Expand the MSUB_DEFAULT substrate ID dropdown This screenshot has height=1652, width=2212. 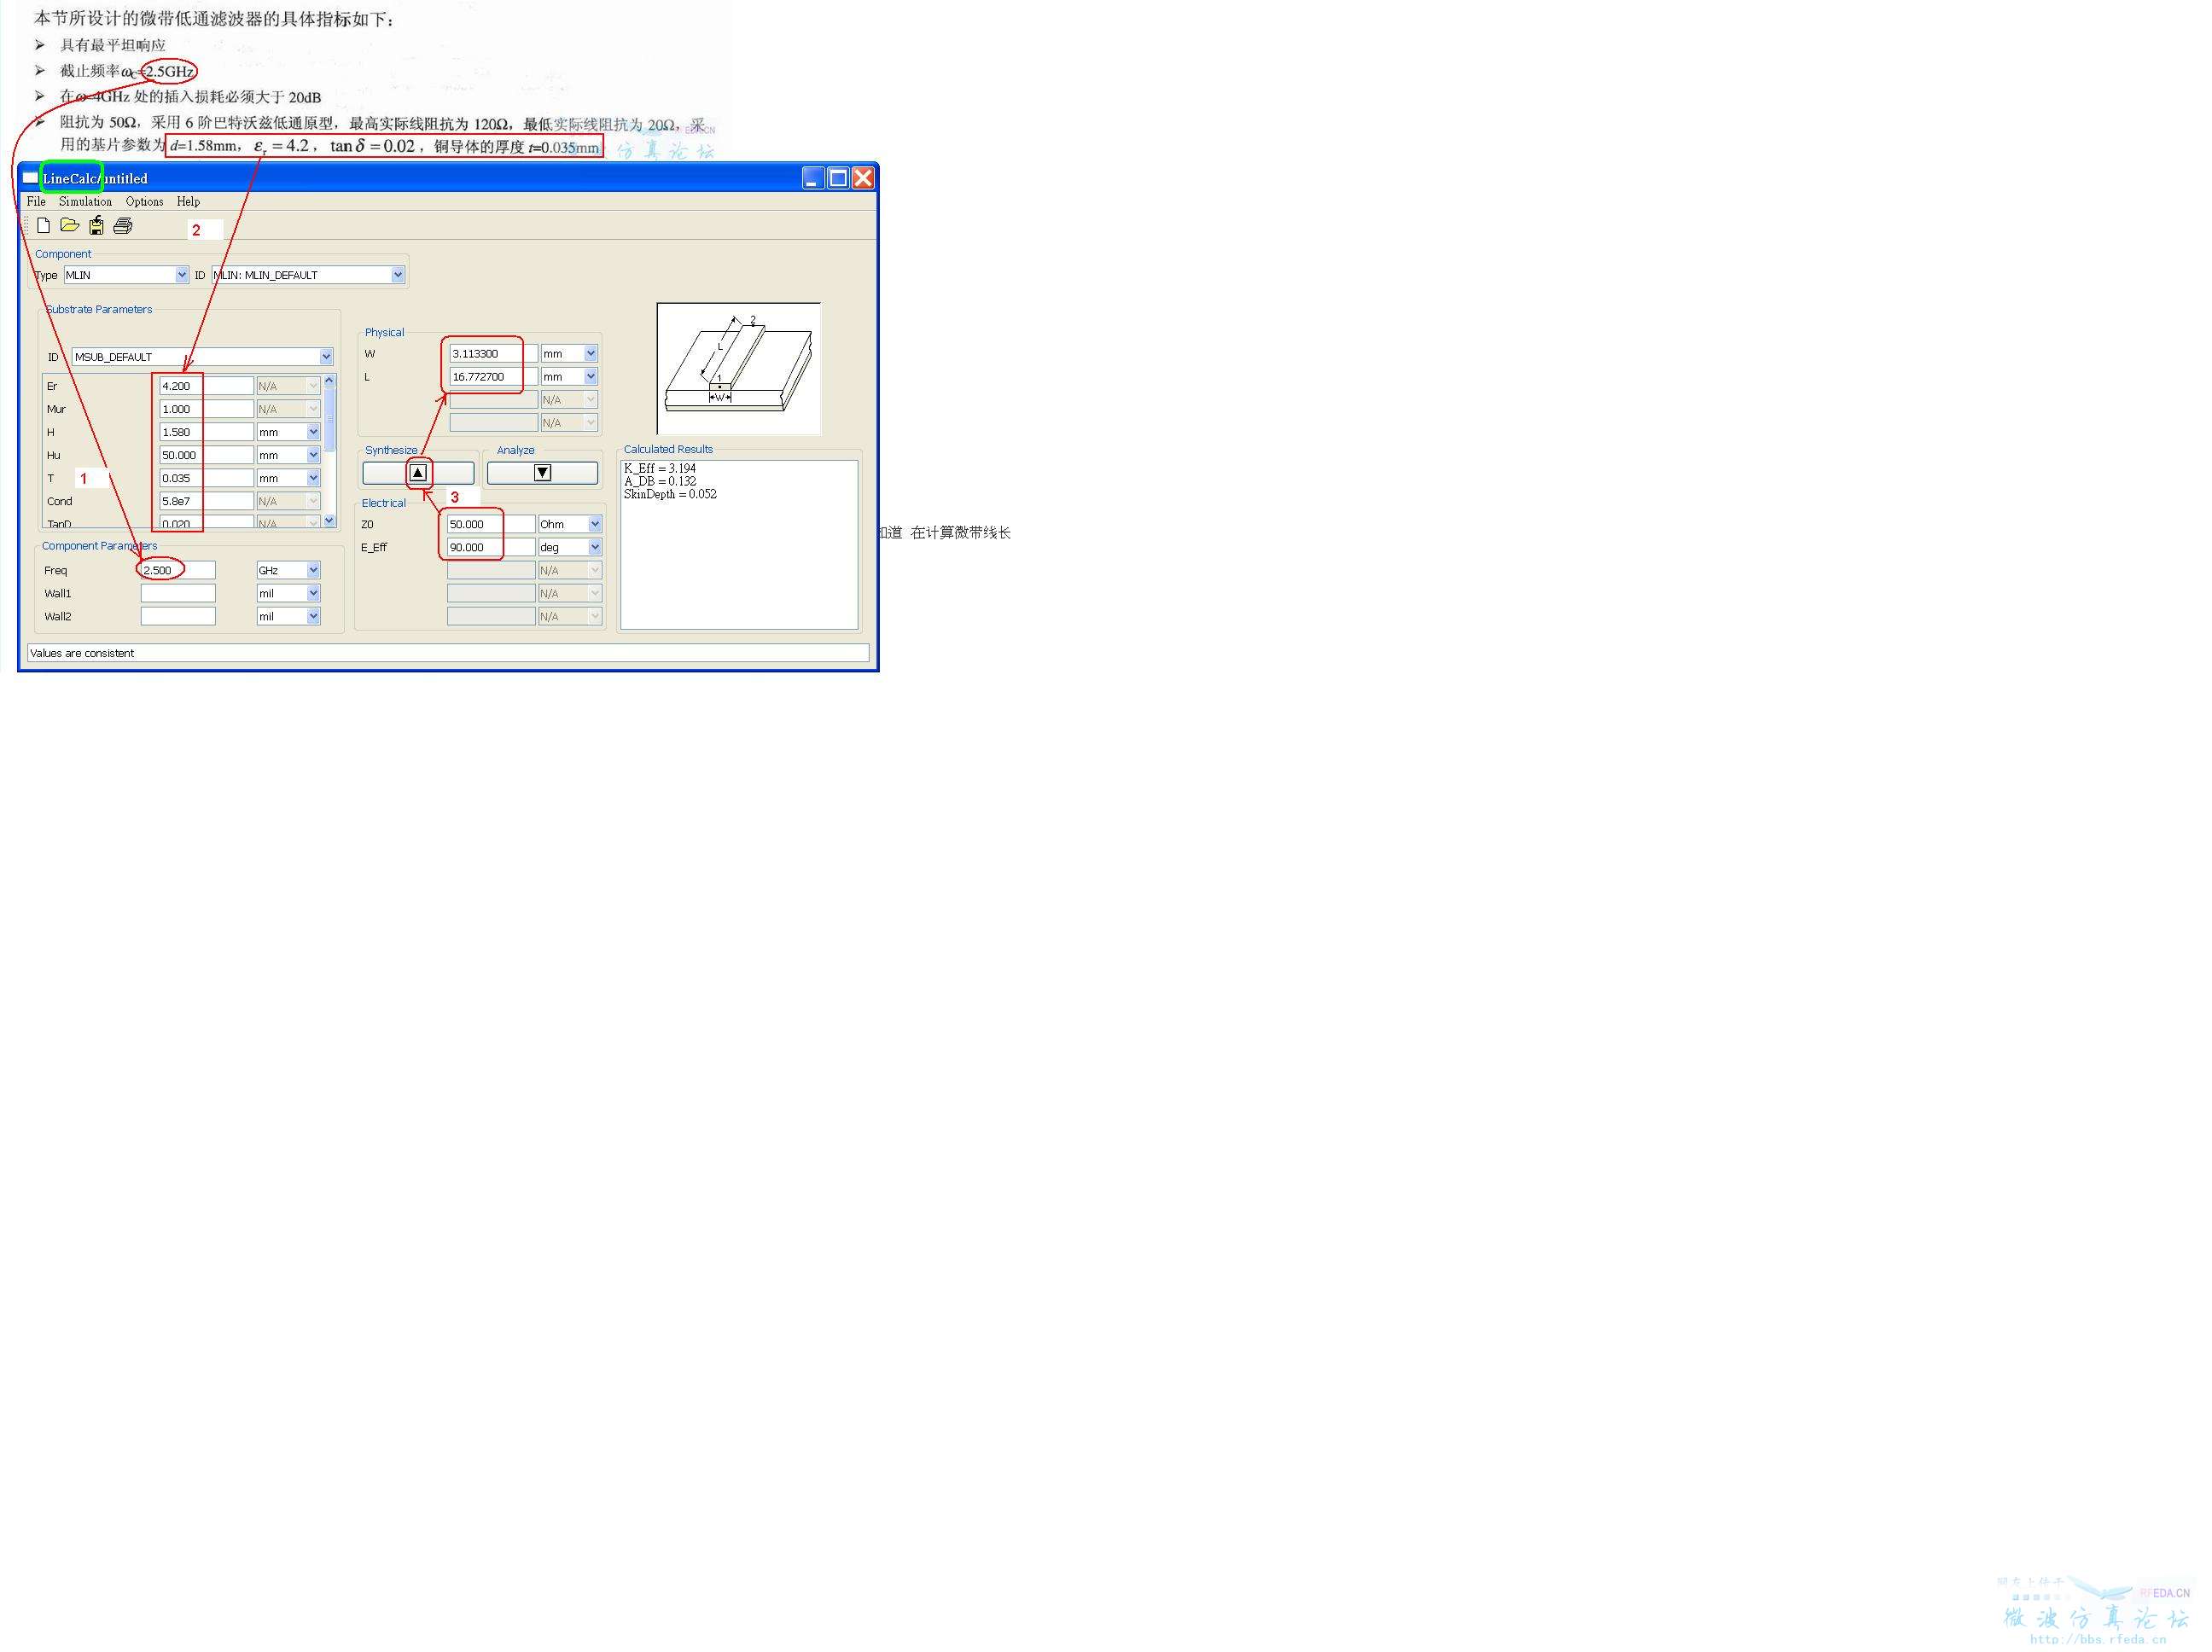(326, 357)
